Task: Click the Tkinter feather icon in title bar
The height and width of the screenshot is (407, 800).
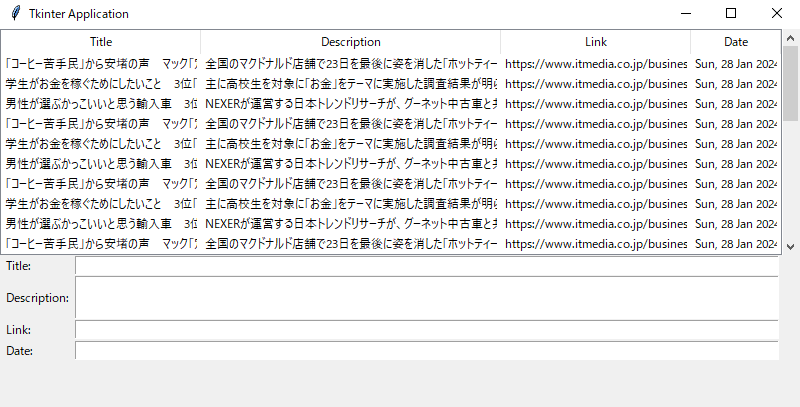Action: [x=15, y=14]
